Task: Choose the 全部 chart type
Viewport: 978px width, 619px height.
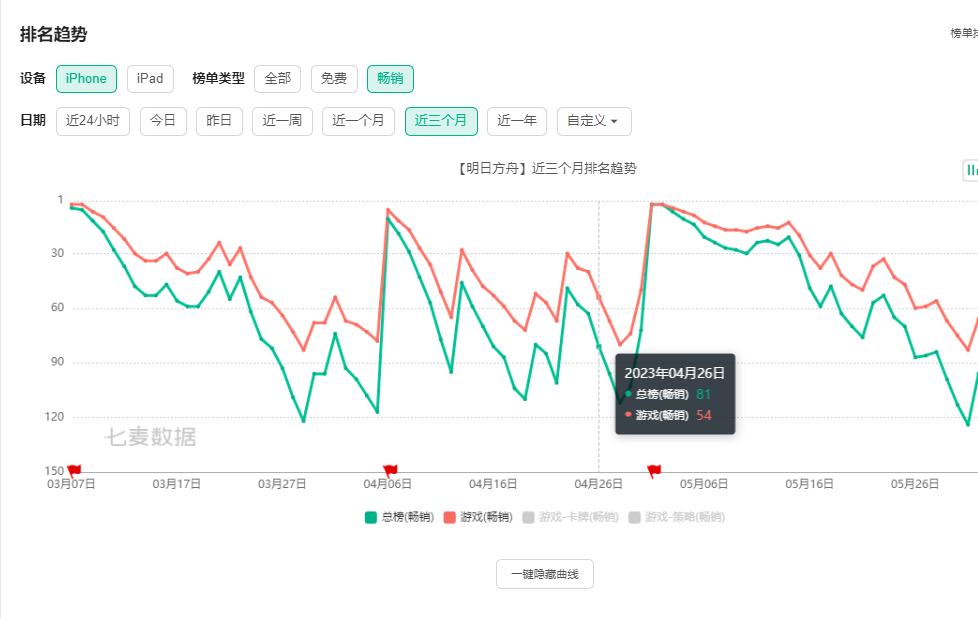Action: [278, 79]
